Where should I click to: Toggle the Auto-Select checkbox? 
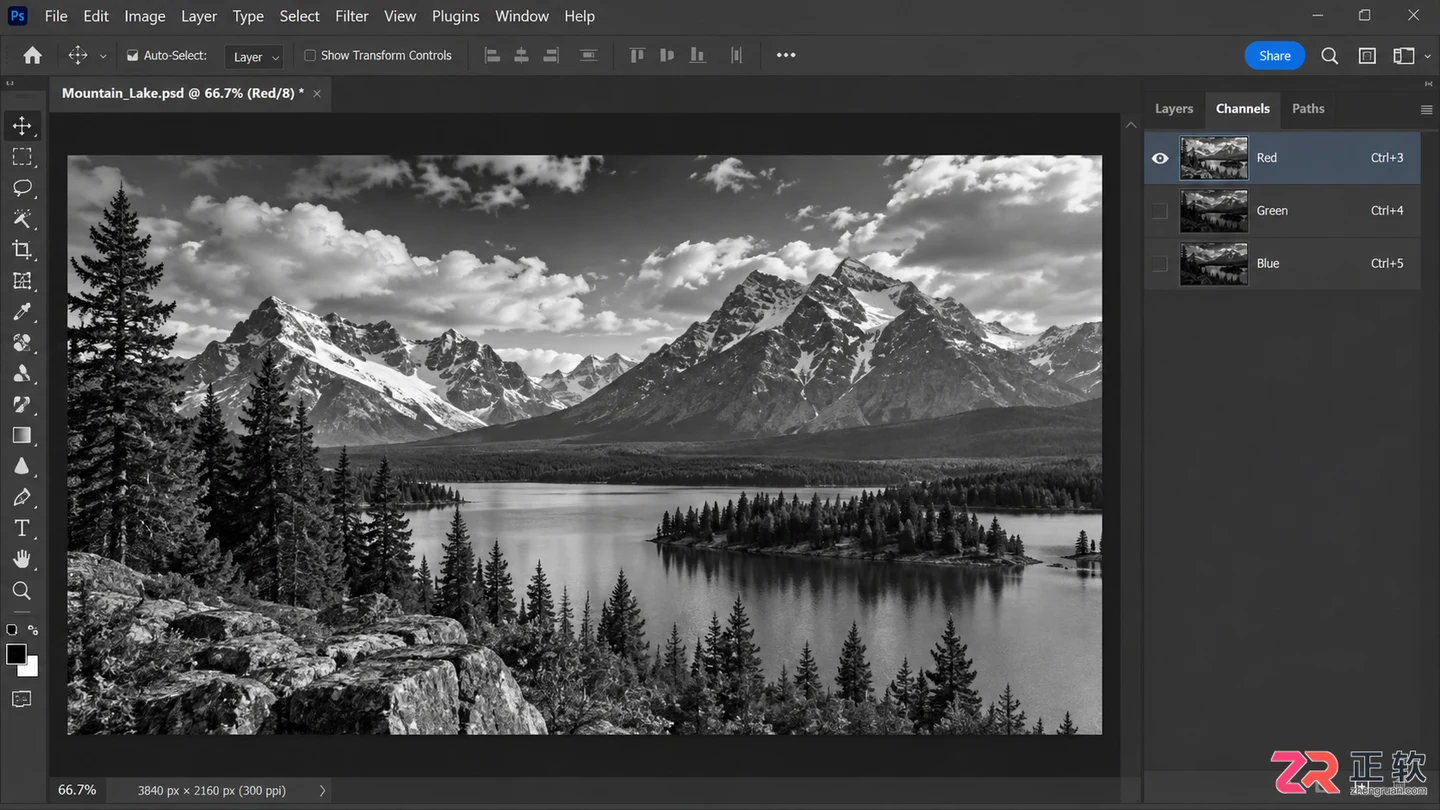[132, 56]
